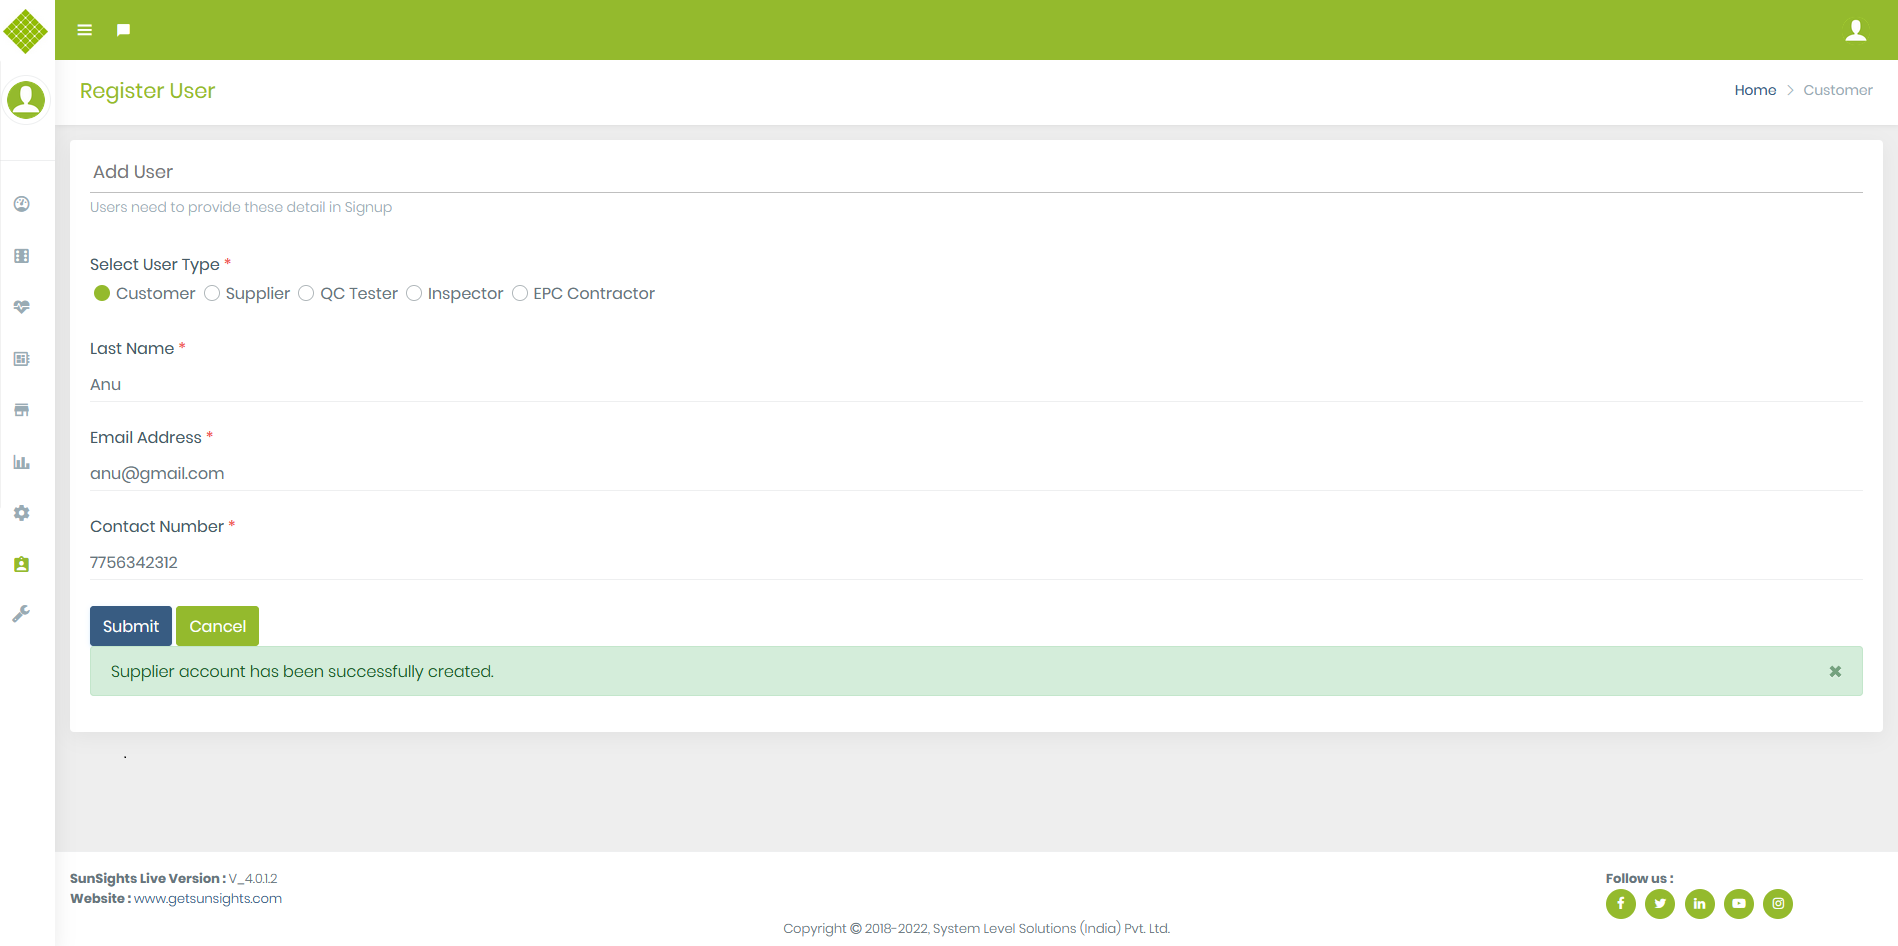Open the dashboard gauge icon in sidebar
This screenshot has height=946, width=1898.
click(x=22, y=204)
